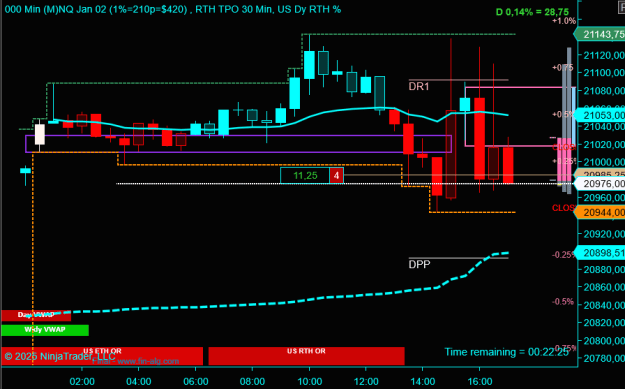The image size is (625, 389).
Task: Toggle the Day VWAP indicator button
Action: 36,315
